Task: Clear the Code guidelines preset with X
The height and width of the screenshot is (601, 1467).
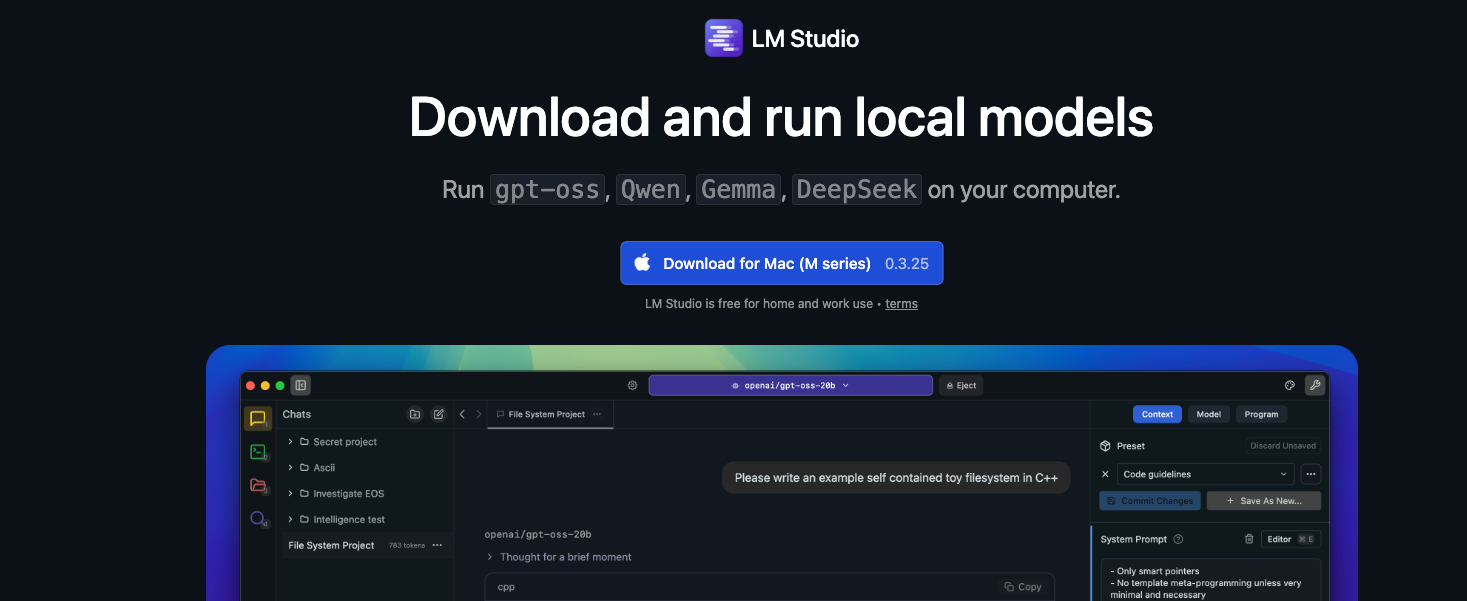Action: click(1105, 474)
